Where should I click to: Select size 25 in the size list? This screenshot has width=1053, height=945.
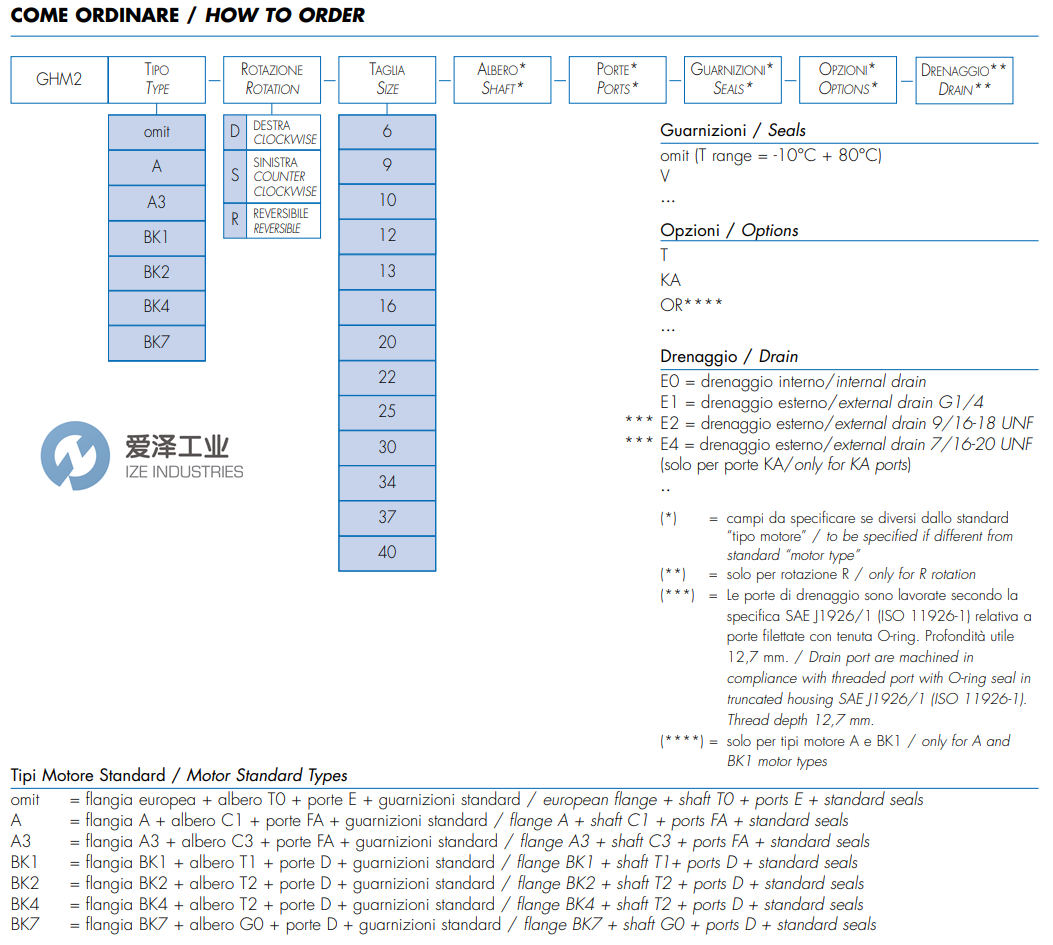tap(387, 412)
